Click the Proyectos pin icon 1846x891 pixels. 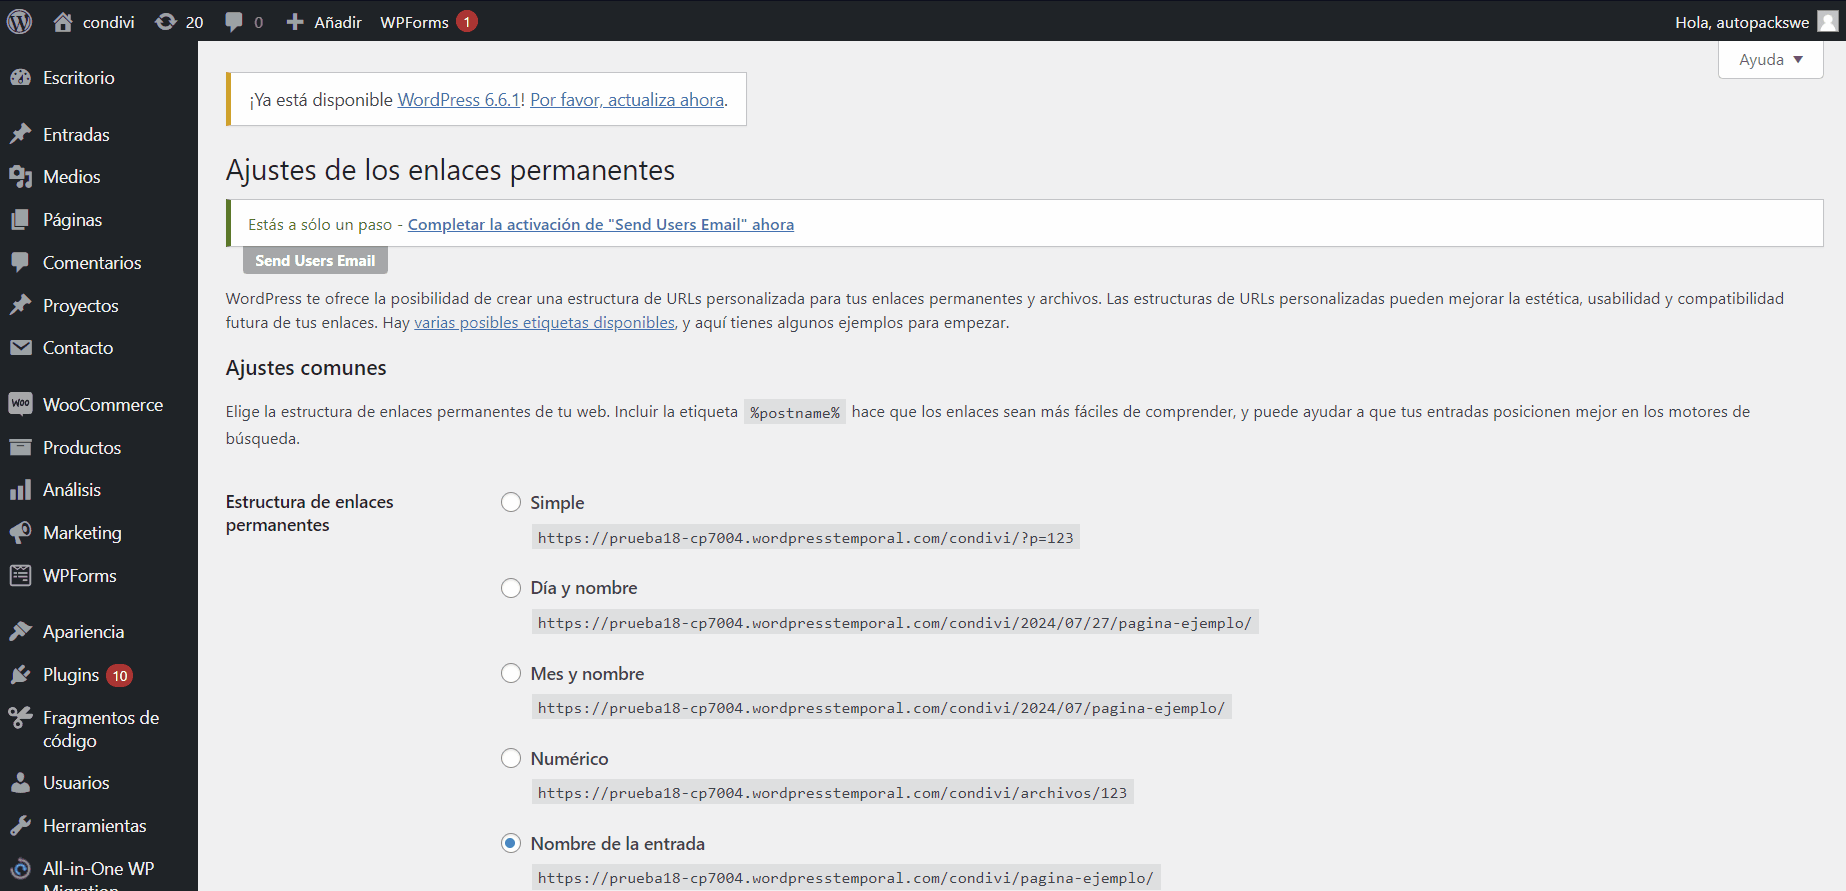click(20, 305)
